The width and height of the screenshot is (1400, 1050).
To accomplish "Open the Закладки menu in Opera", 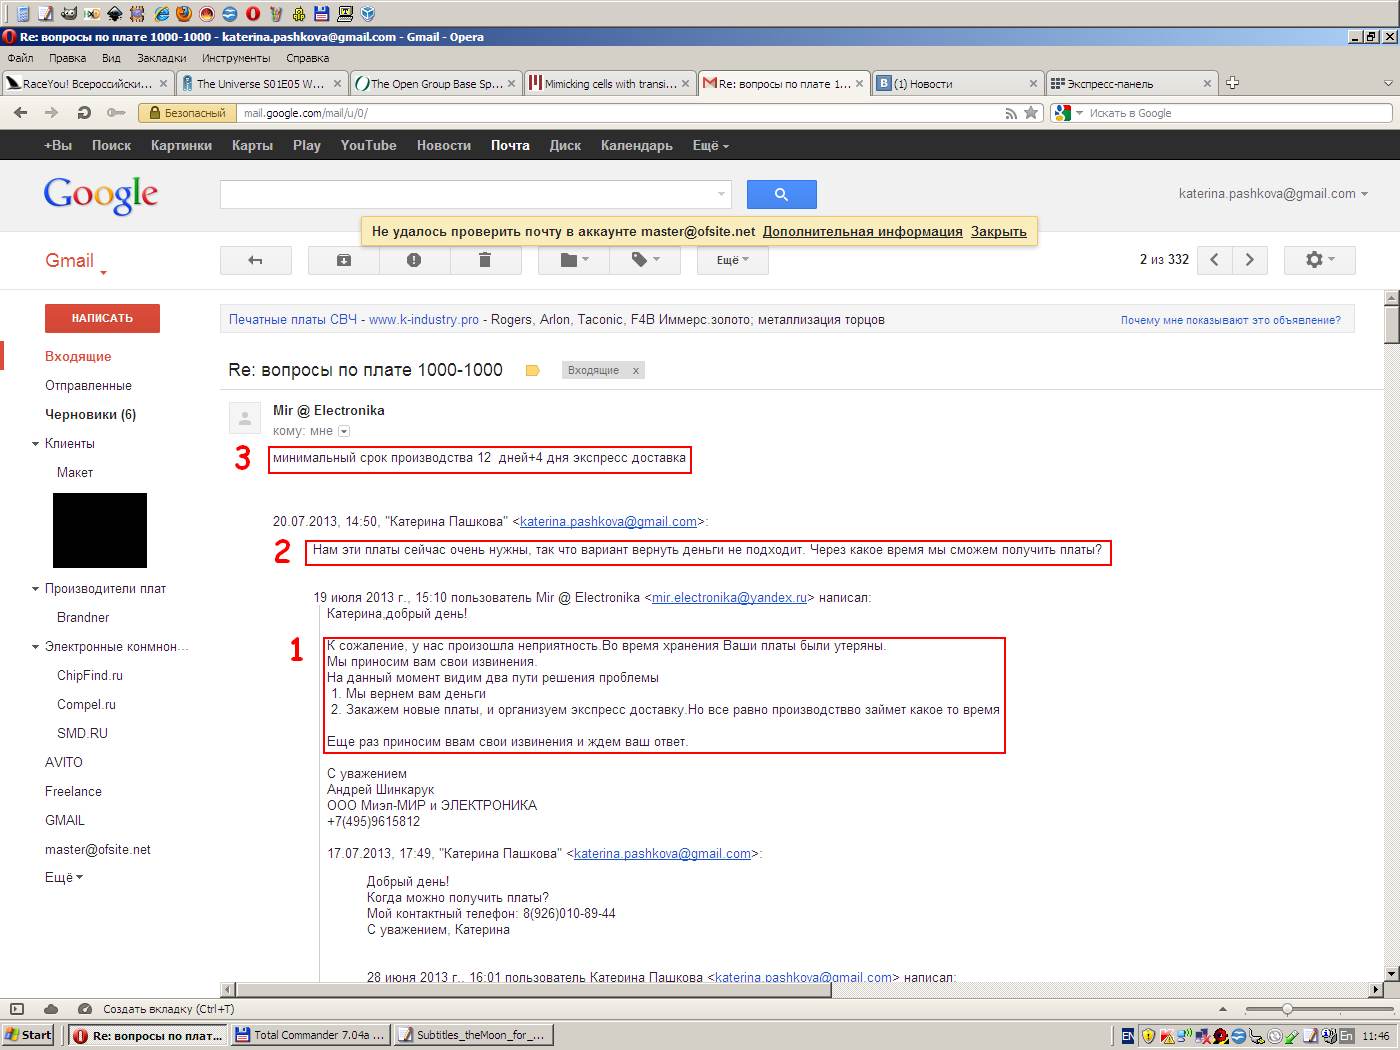I will coord(161,58).
